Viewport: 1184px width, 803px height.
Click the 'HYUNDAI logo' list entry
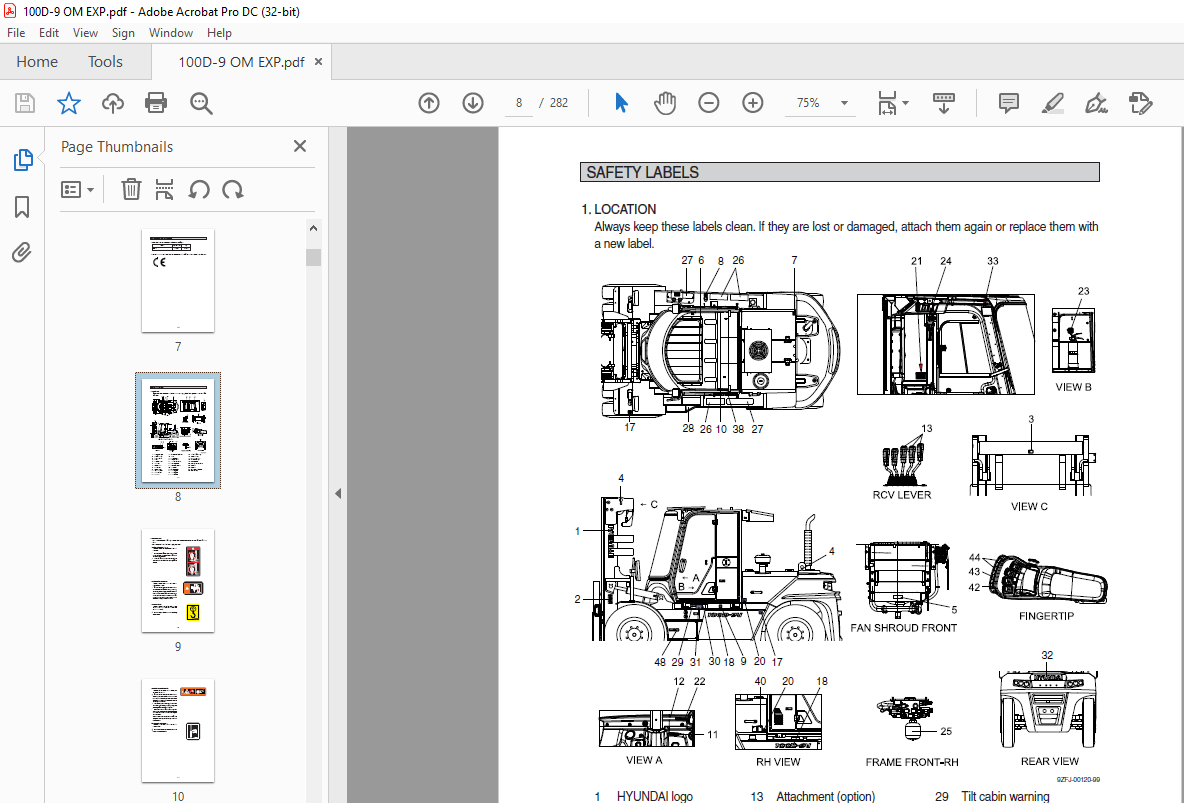point(654,796)
